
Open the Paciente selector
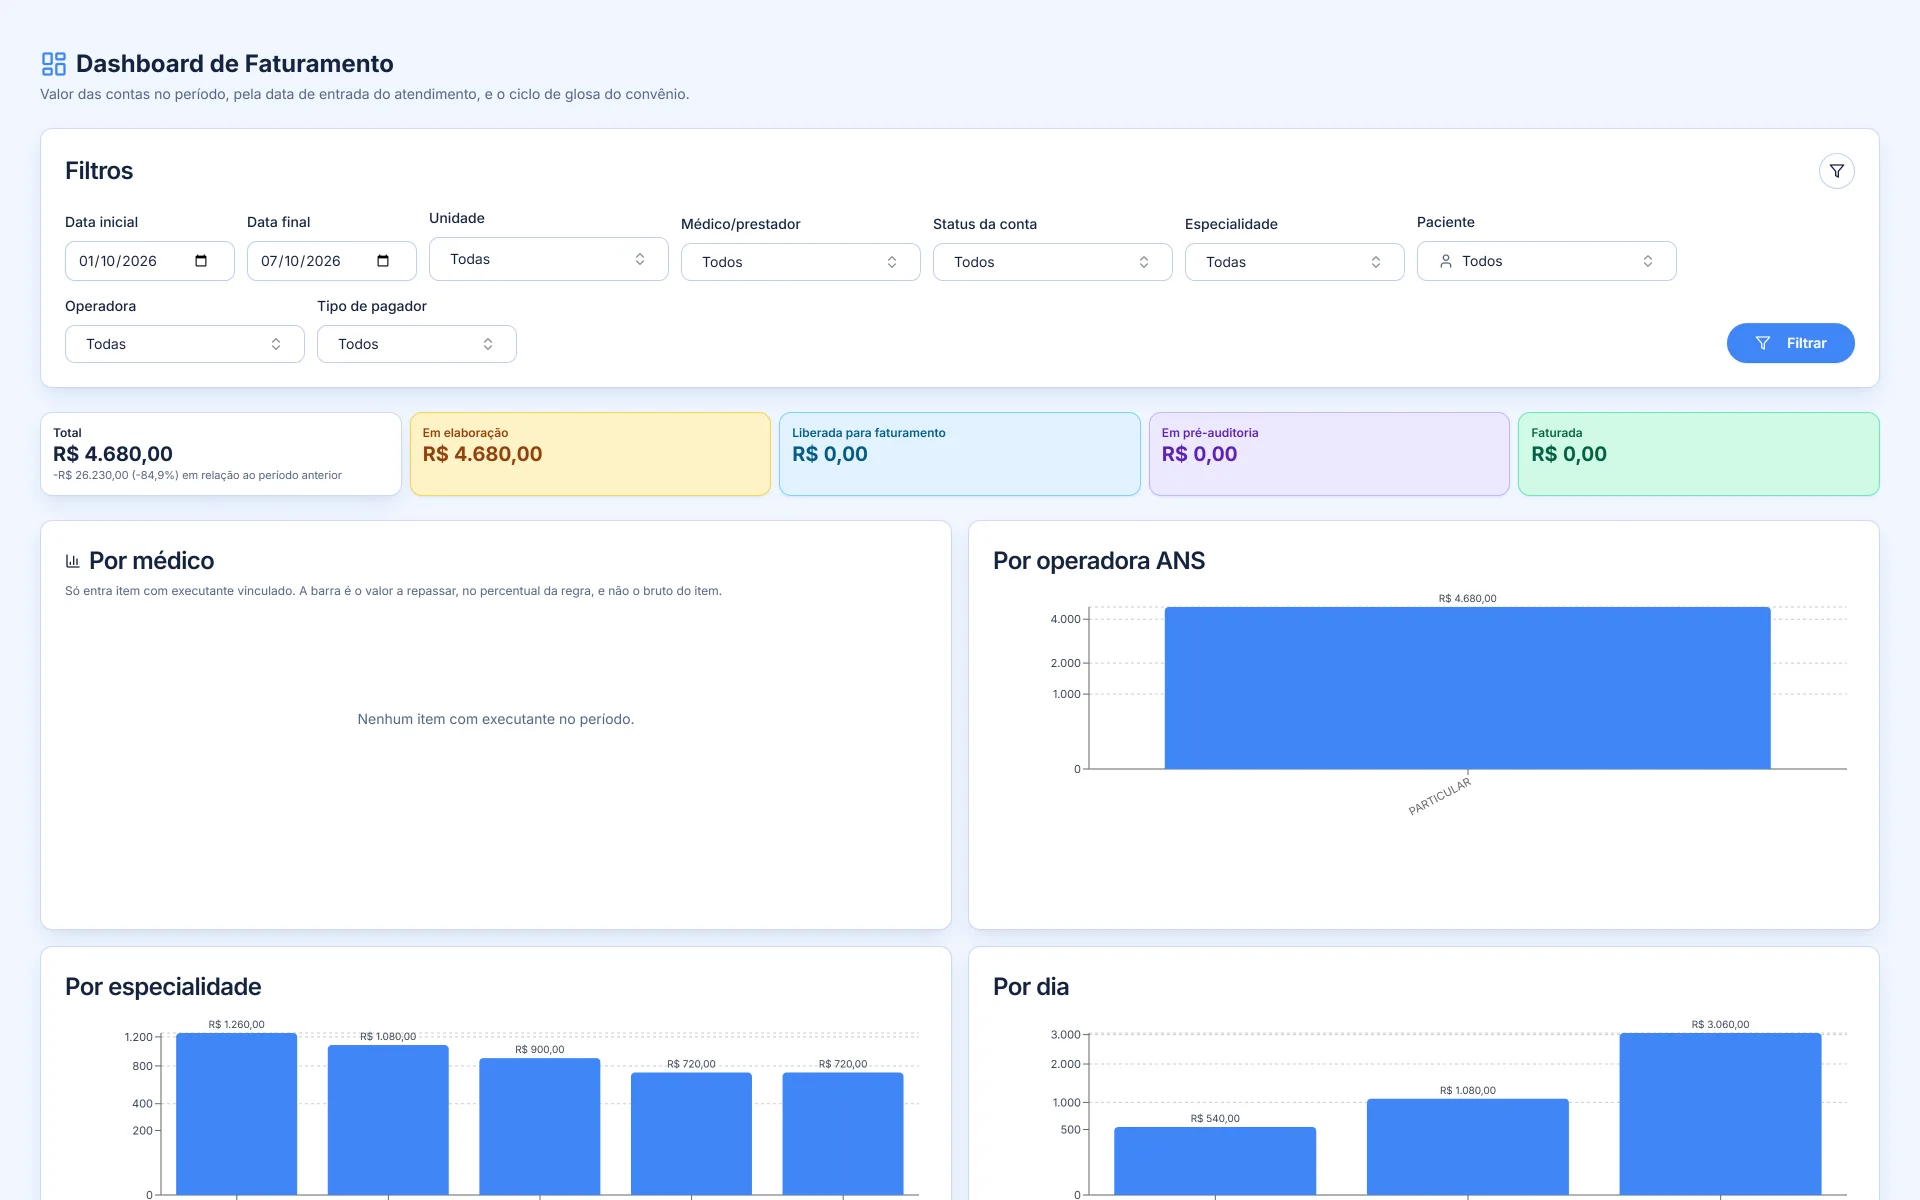[x=1547, y=261]
